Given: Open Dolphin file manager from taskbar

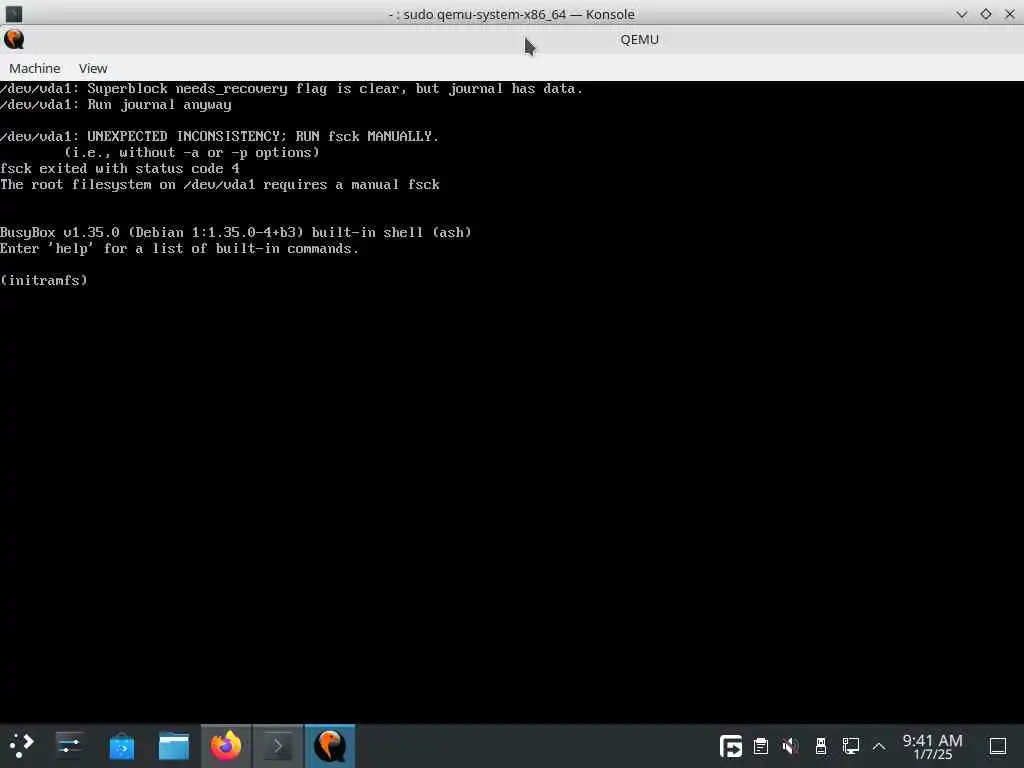Looking at the screenshot, I should click(x=174, y=746).
